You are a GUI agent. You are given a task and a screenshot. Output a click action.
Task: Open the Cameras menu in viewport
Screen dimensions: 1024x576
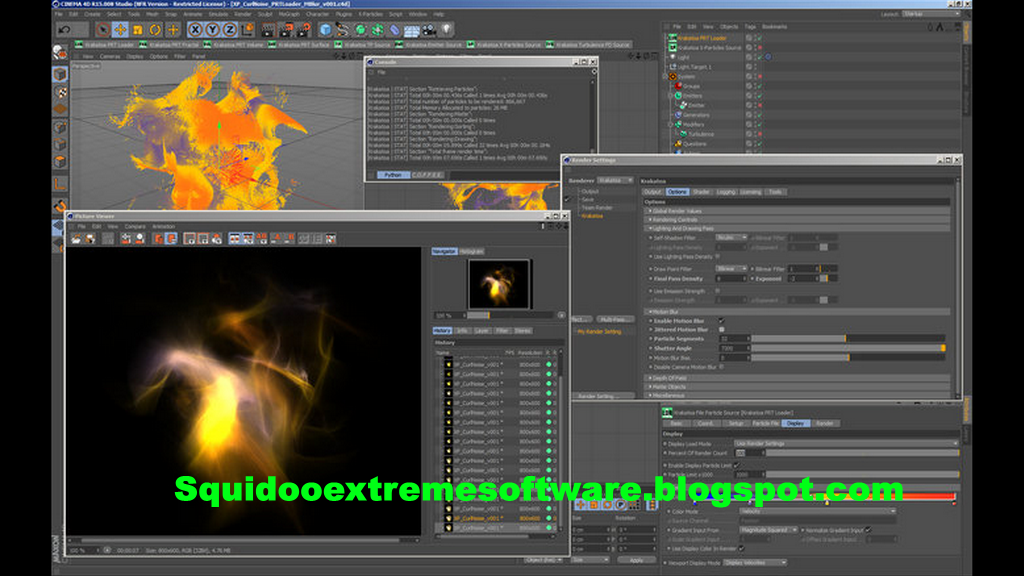[110, 56]
